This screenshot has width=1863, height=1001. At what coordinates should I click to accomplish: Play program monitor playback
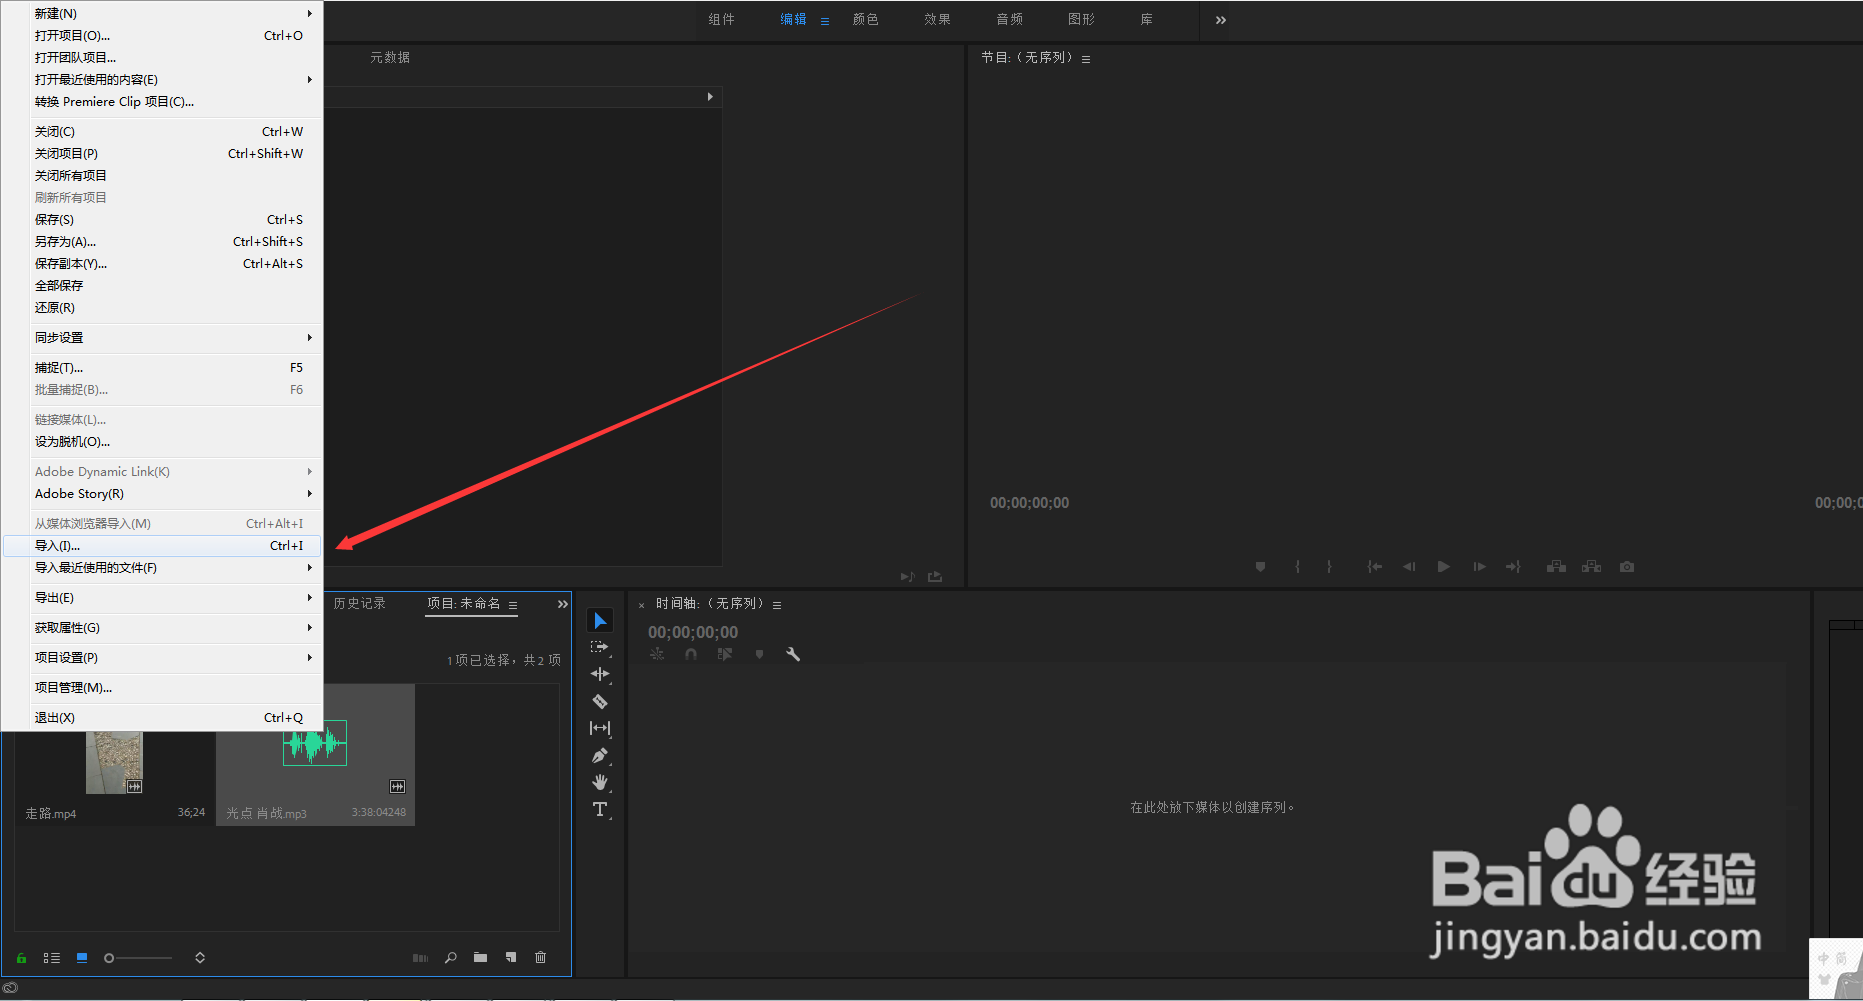1443,567
